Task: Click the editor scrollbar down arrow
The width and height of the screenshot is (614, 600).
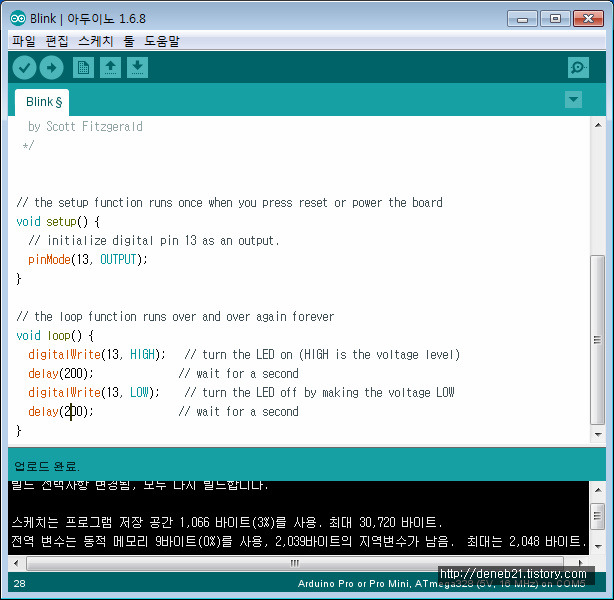Action: tap(598, 434)
